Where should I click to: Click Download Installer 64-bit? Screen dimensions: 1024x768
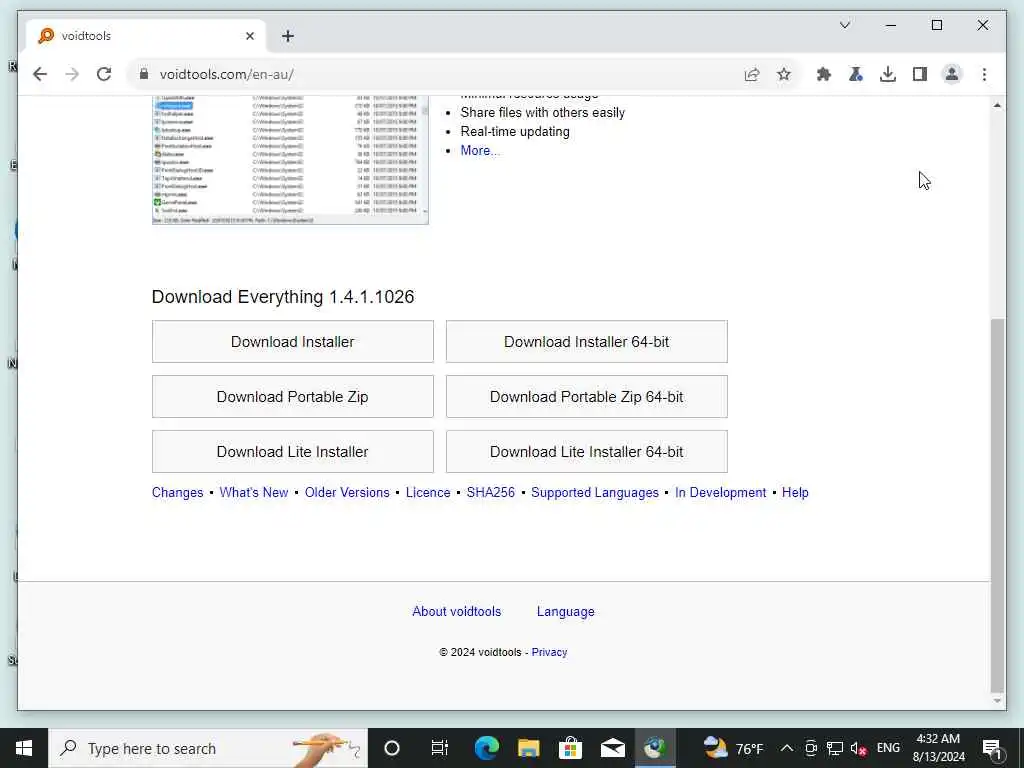click(x=586, y=342)
